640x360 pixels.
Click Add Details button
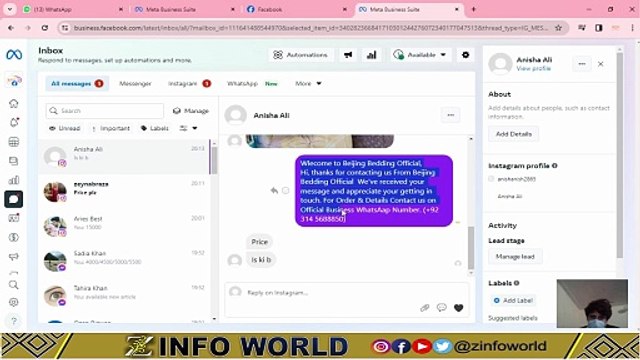pos(513,134)
